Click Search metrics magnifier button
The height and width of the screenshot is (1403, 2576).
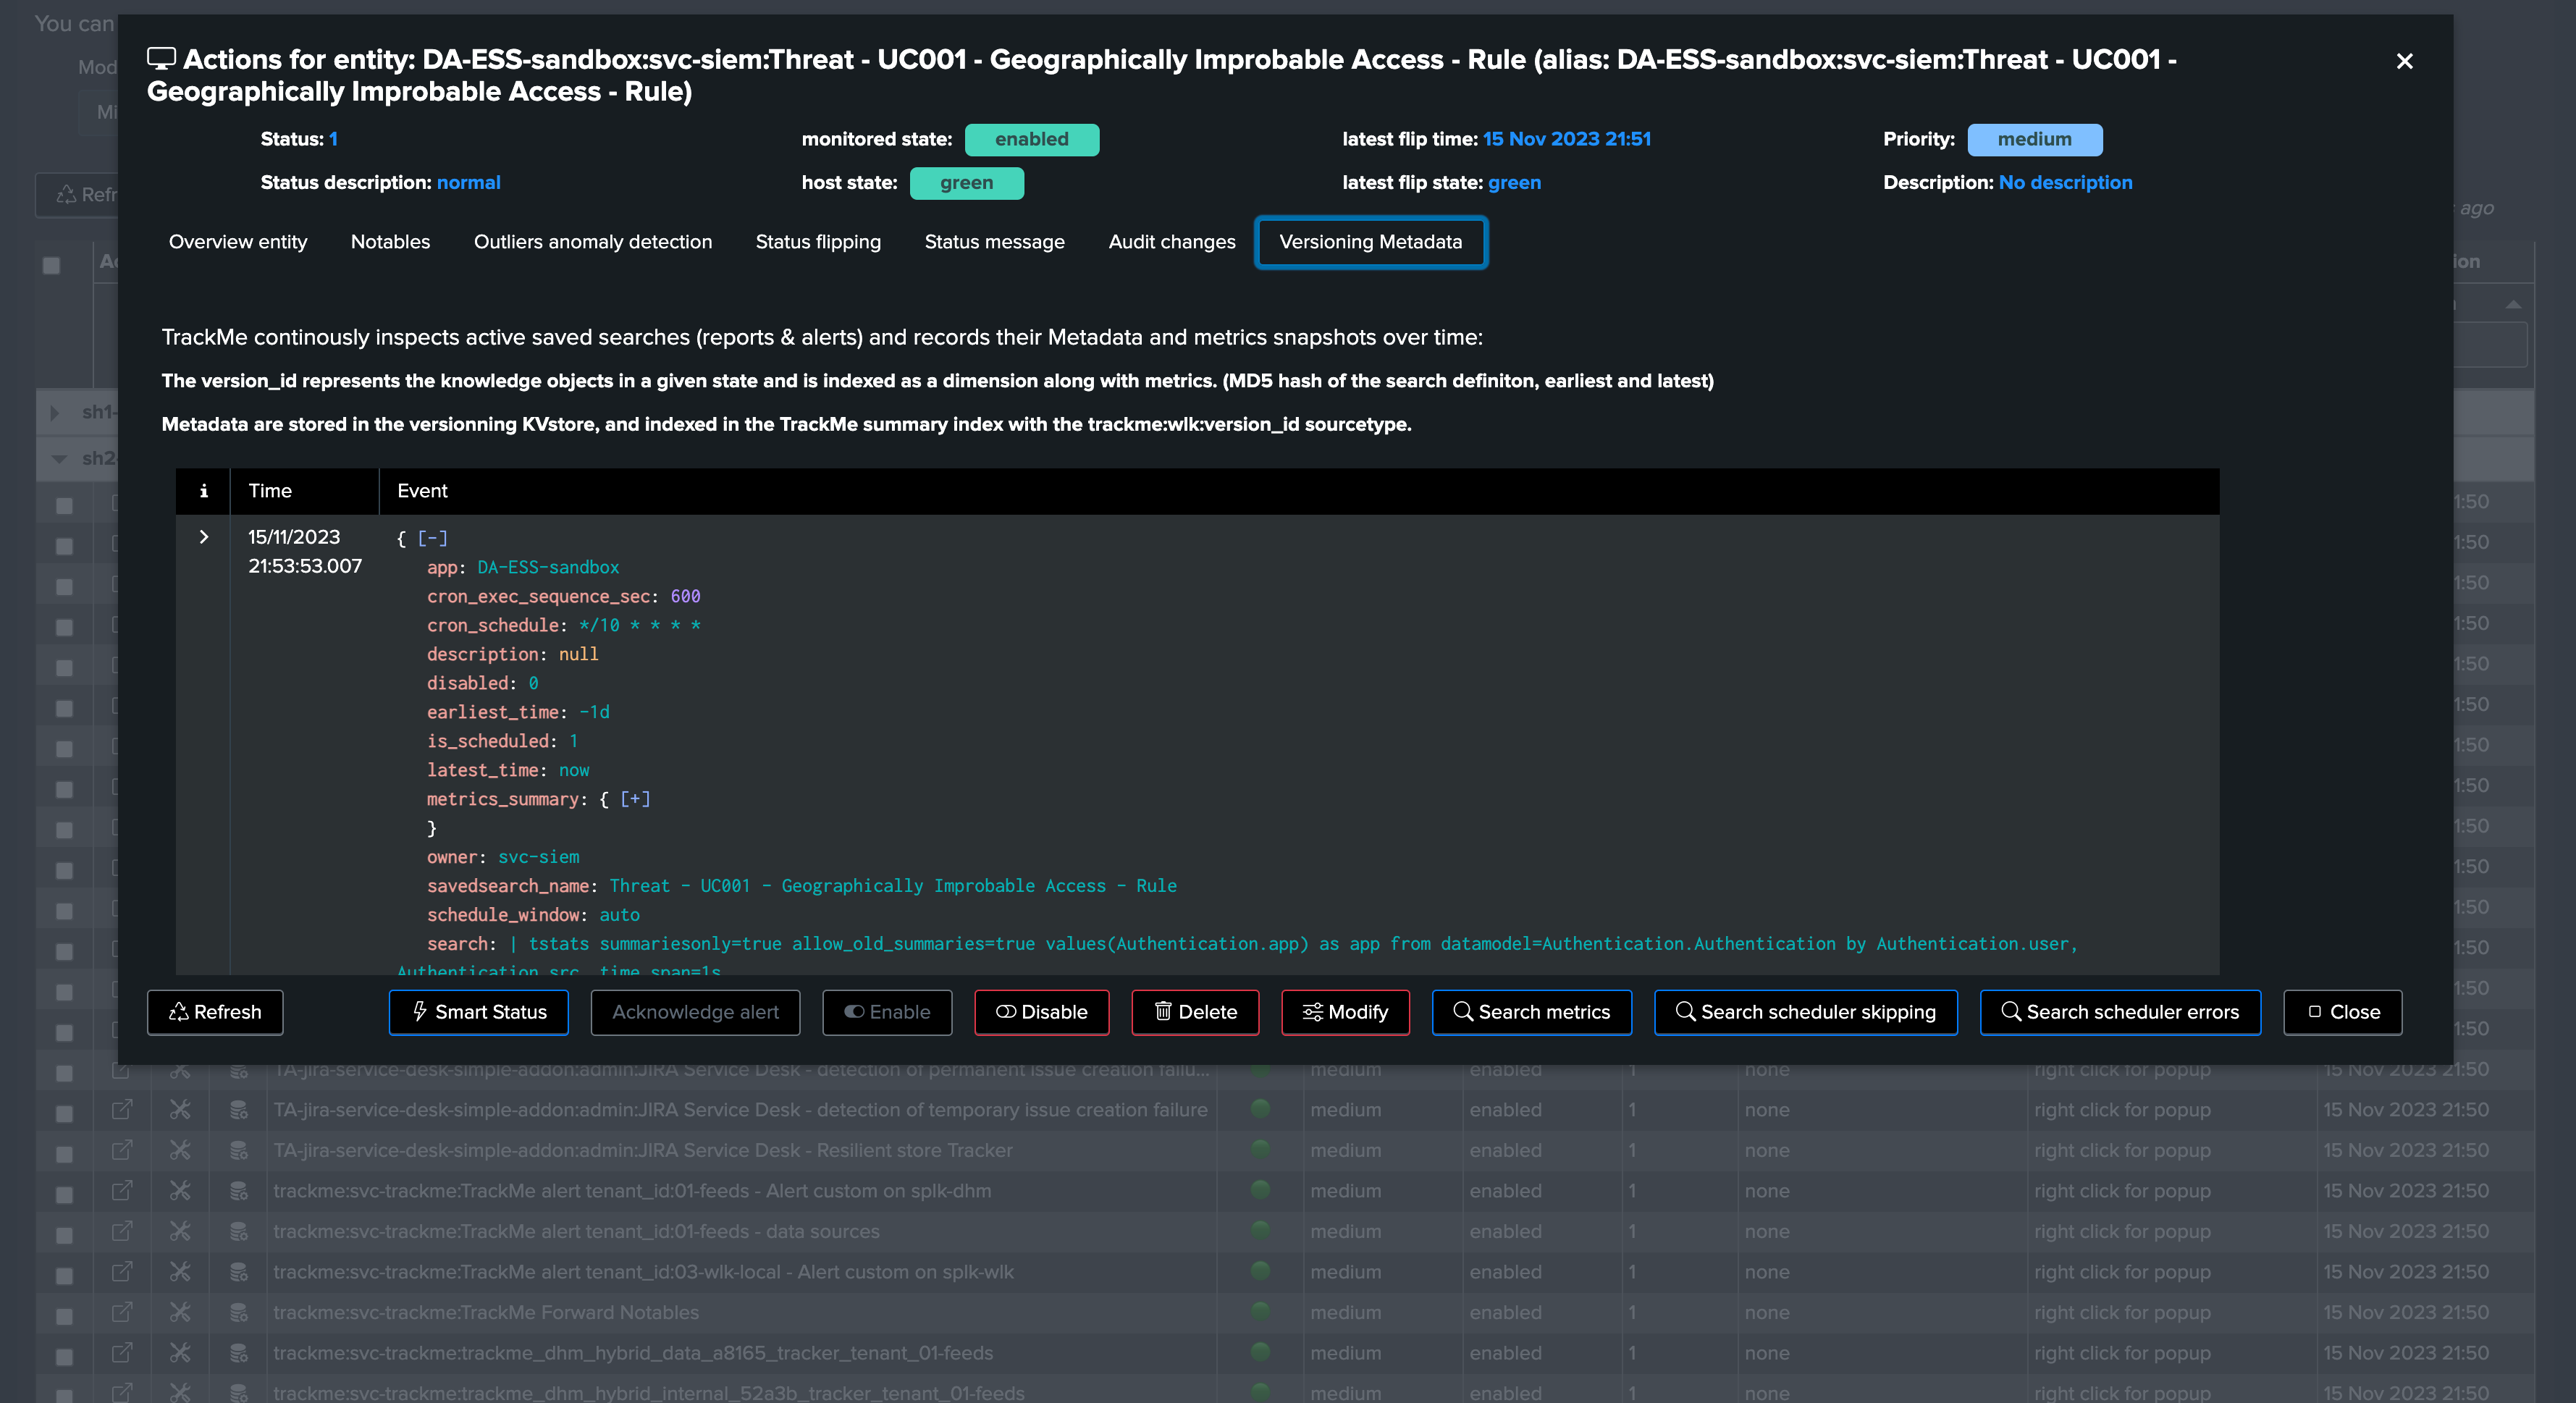click(x=1531, y=1012)
